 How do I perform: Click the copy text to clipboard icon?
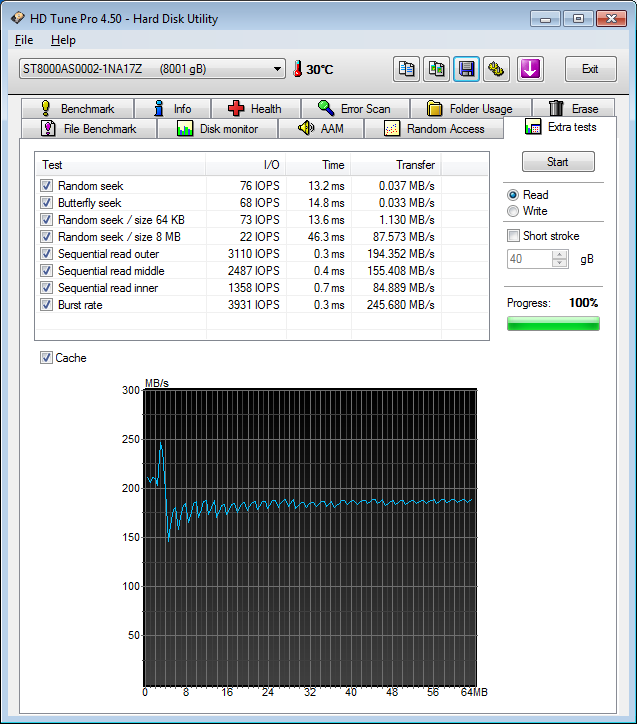pos(406,69)
